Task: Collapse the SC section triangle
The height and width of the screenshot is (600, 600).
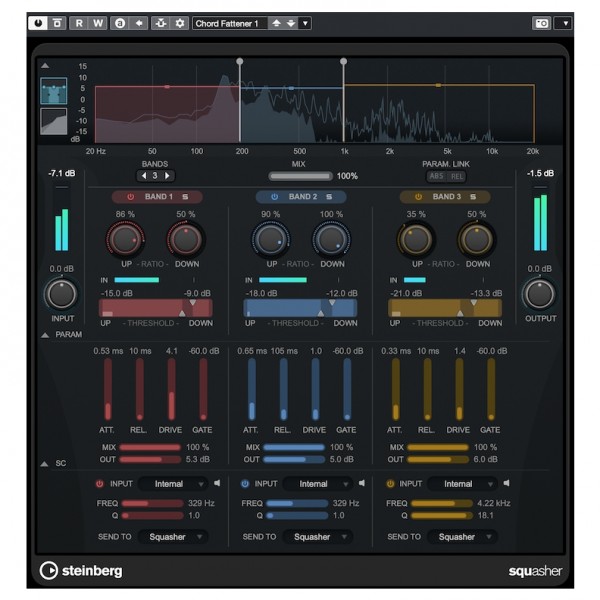Action: (44, 463)
